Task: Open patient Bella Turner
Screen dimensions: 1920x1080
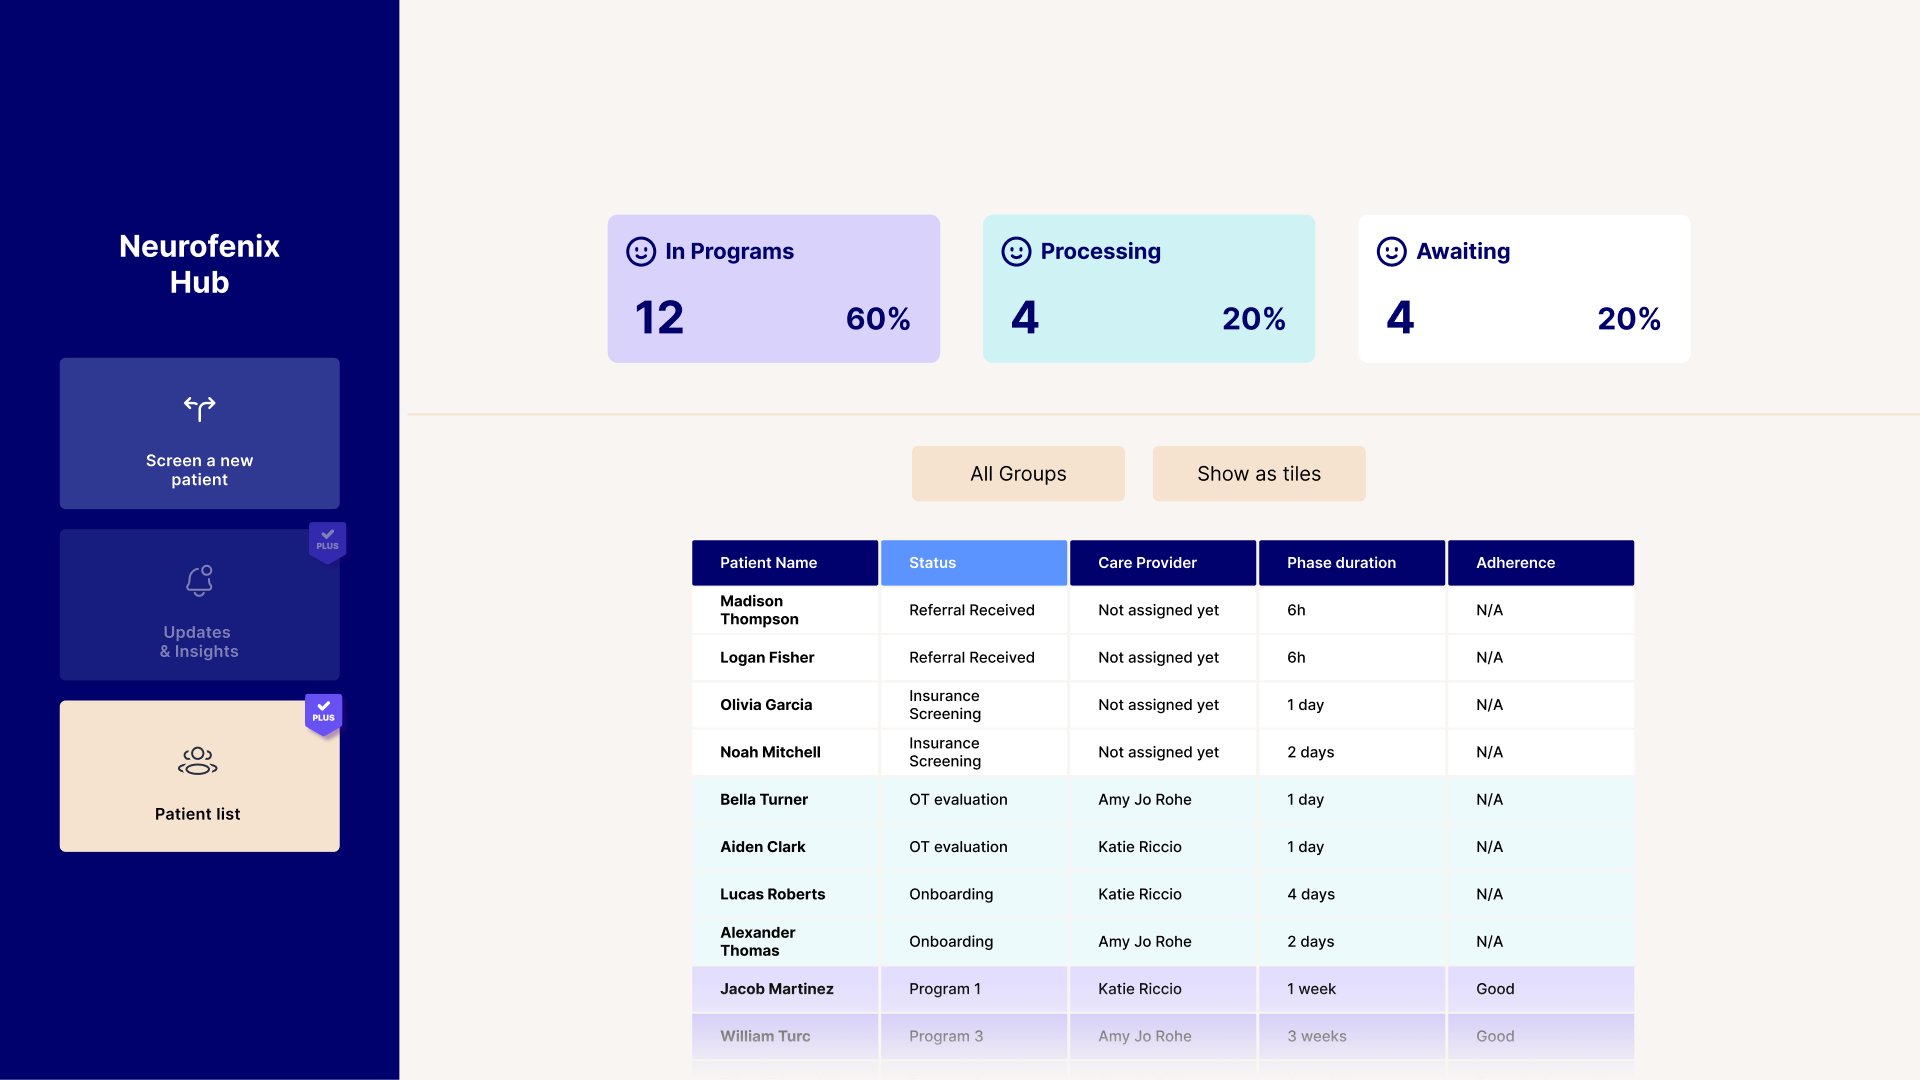Action: pyautogui.click(x=764, y=800)
